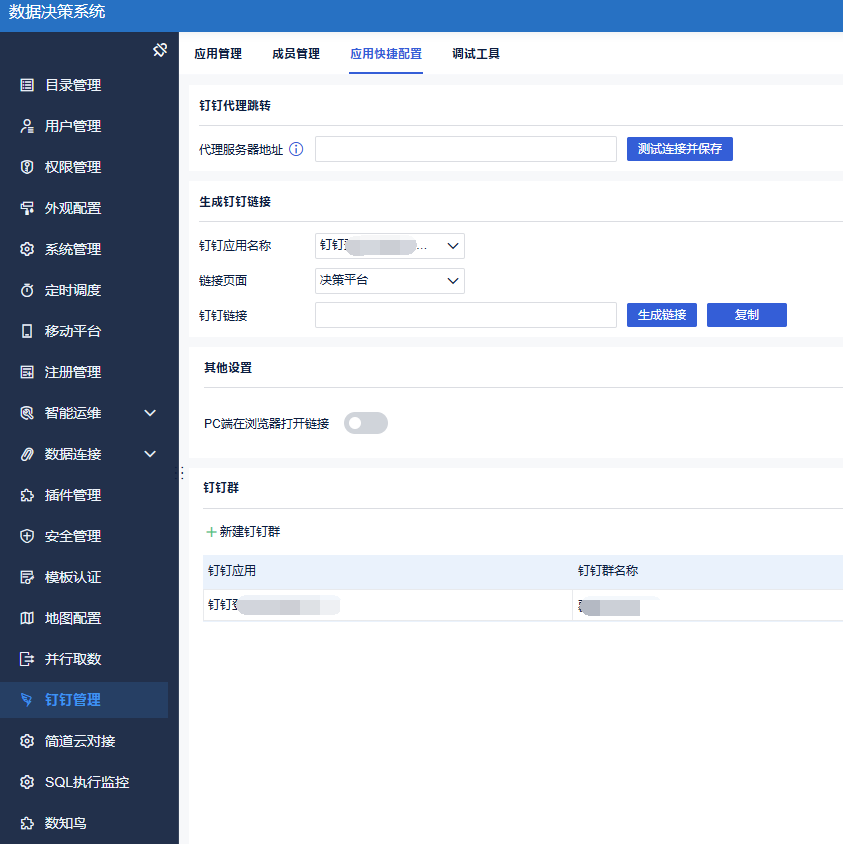The image size is (843, 844).
Task: Open SQL执行监控 from the sidebar
Action: tap(87, 782)
